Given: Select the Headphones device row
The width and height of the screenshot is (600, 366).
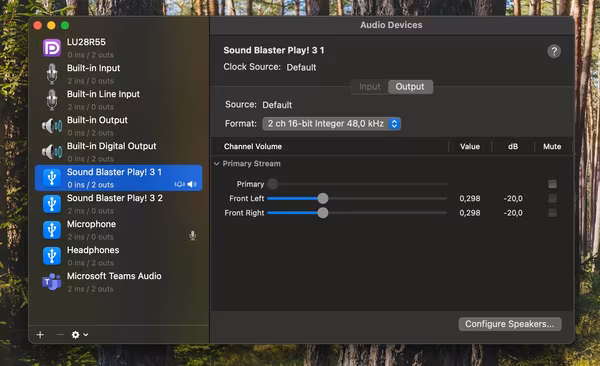Looking at the screenshot, I should 119,256.
